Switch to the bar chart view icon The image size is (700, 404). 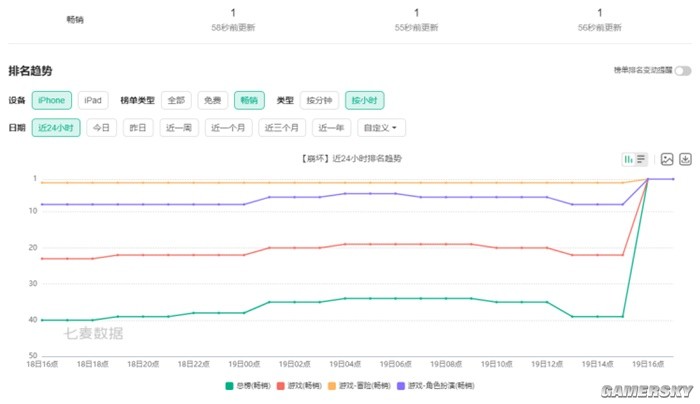click(629, 159)
